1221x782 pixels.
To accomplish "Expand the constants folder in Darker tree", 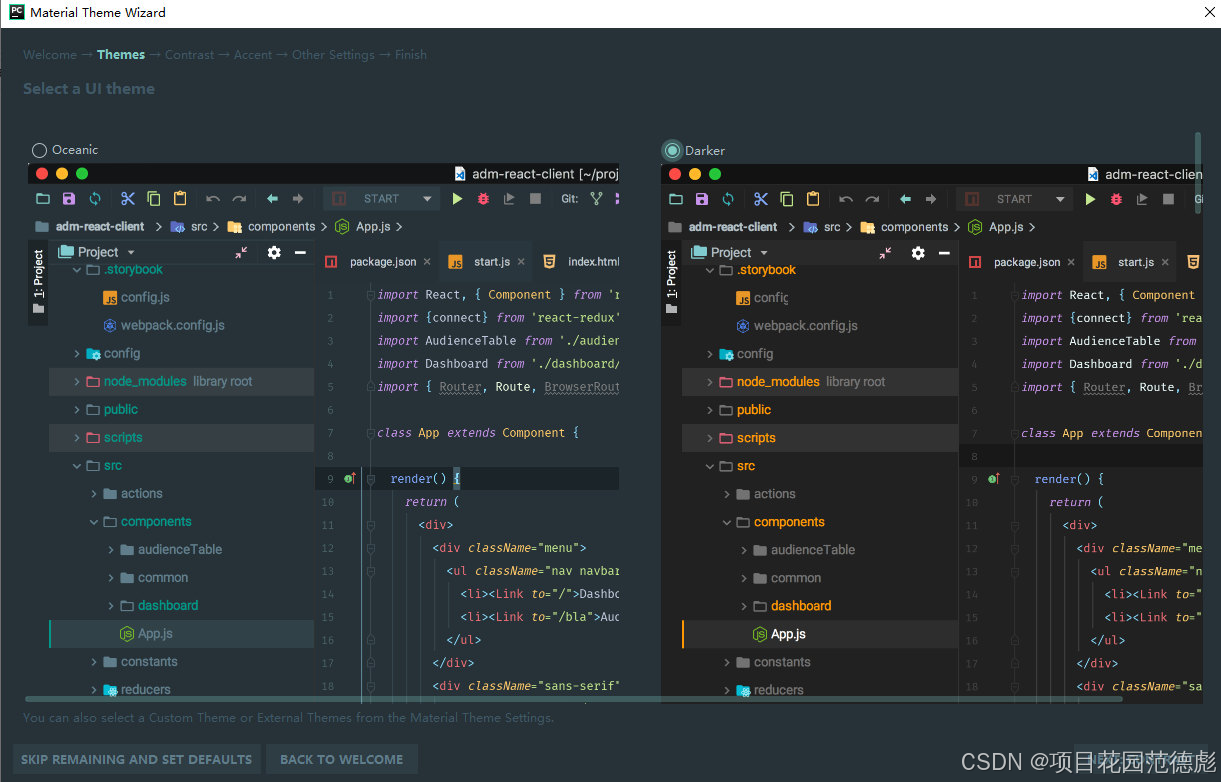I will click(x=727, y=662).
